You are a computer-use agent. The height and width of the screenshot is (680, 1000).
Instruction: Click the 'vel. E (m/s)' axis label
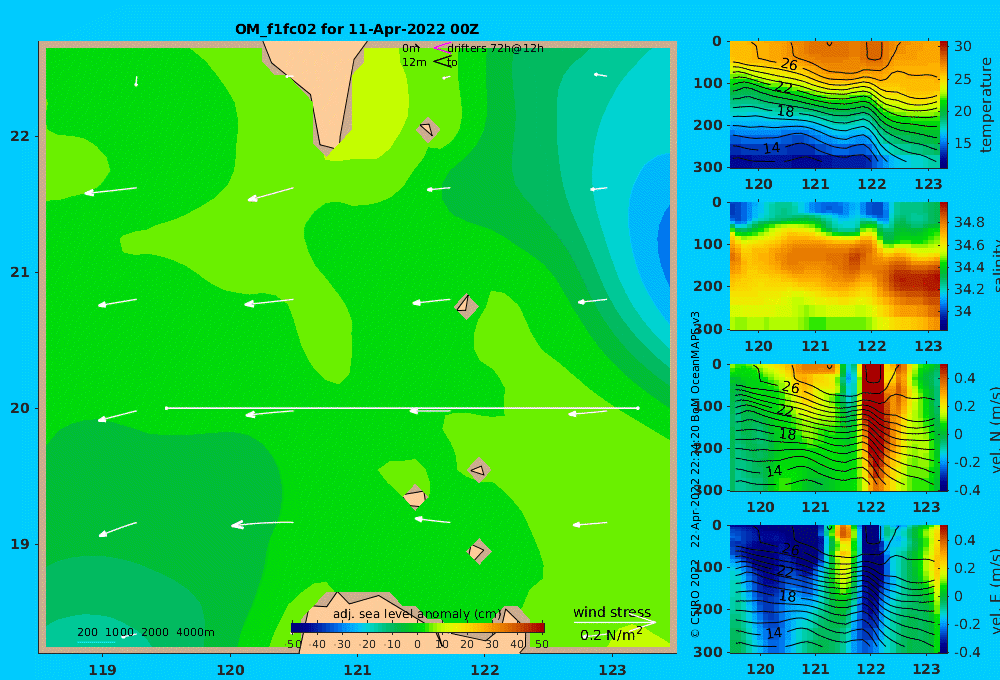tap(995, 591)
